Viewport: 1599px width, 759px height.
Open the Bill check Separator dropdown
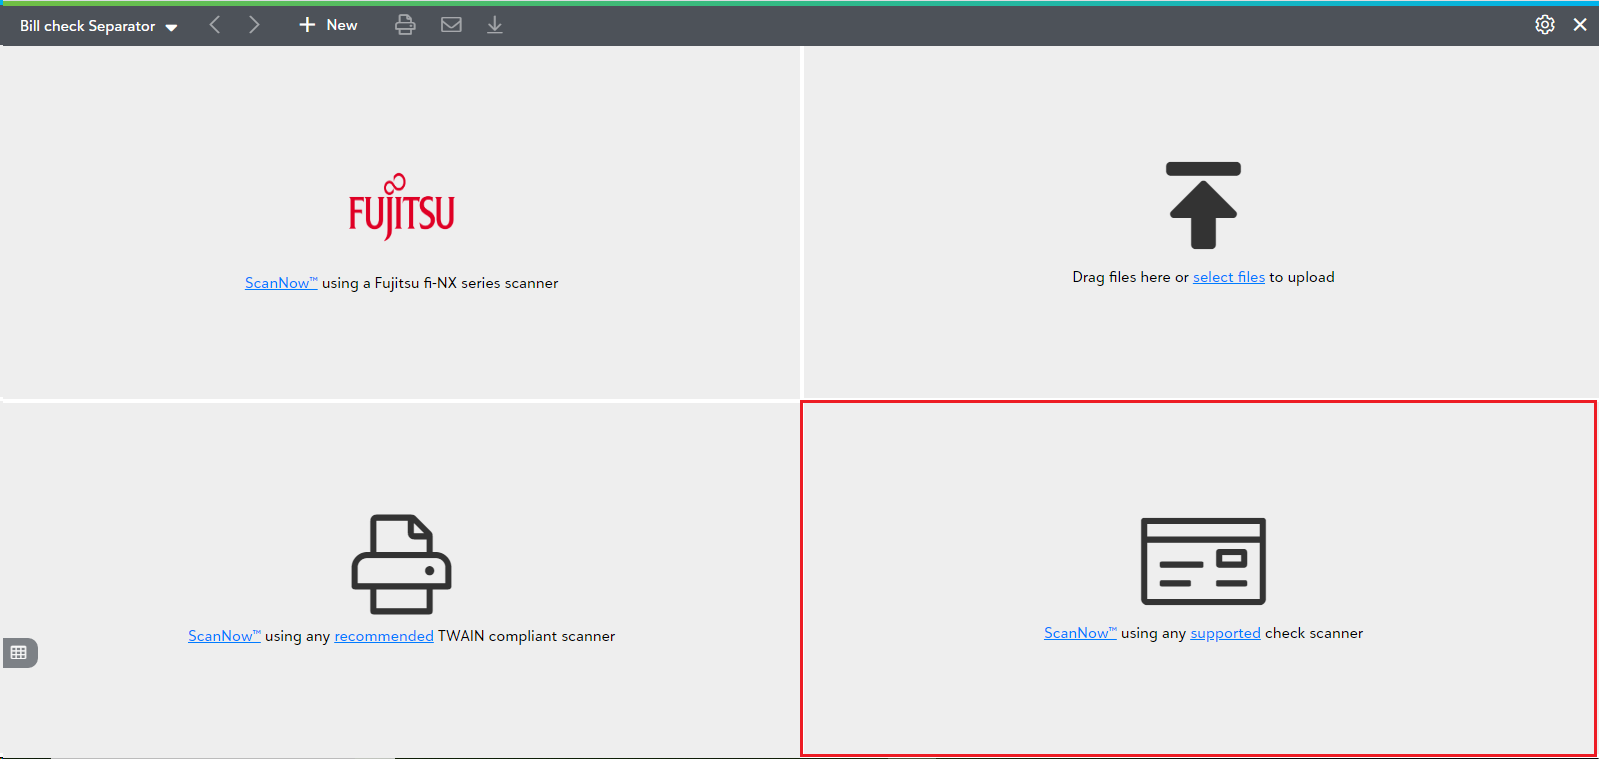(98, 26)
